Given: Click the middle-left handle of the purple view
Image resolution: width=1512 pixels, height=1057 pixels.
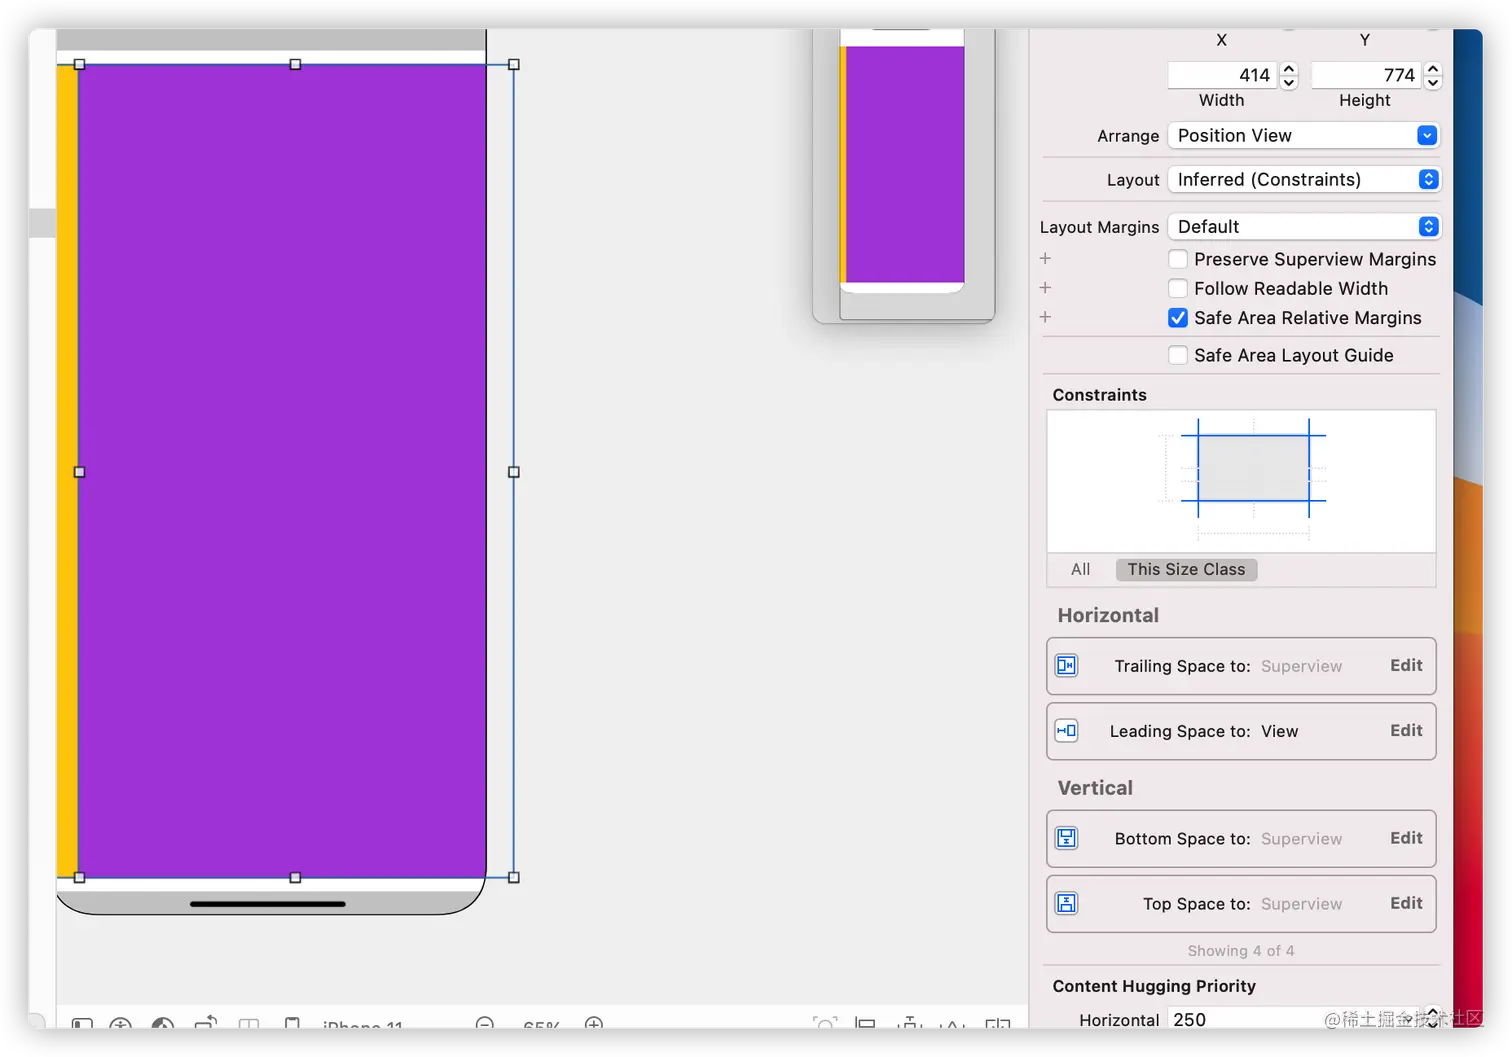Looking at the screenshot, I should pos(80,472).
